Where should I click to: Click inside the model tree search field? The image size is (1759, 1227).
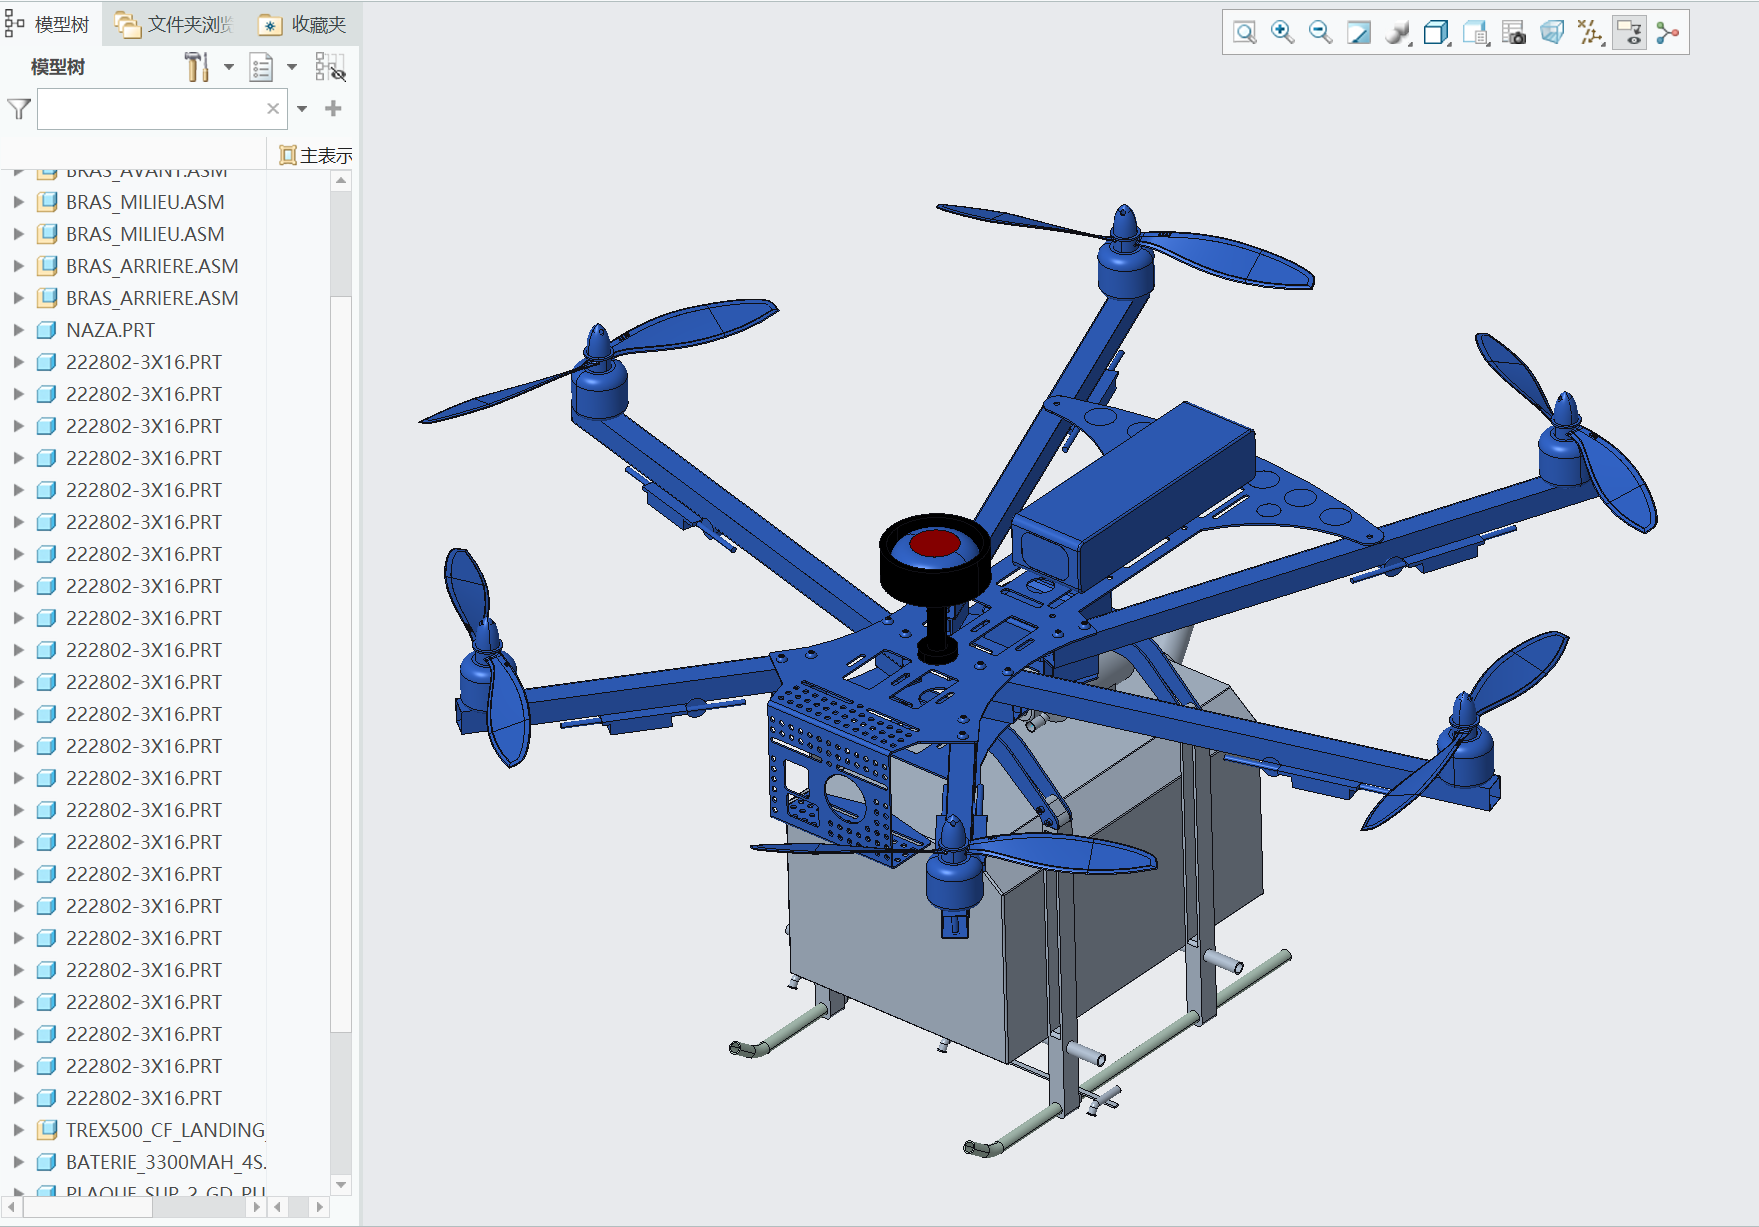(x=150, y=109)
